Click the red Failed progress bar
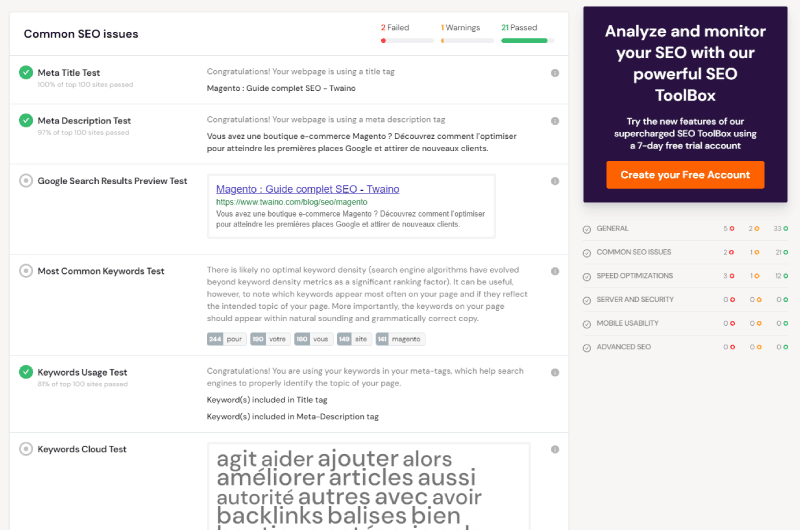This screenshot has height=530, width=800. click(407, 41)
